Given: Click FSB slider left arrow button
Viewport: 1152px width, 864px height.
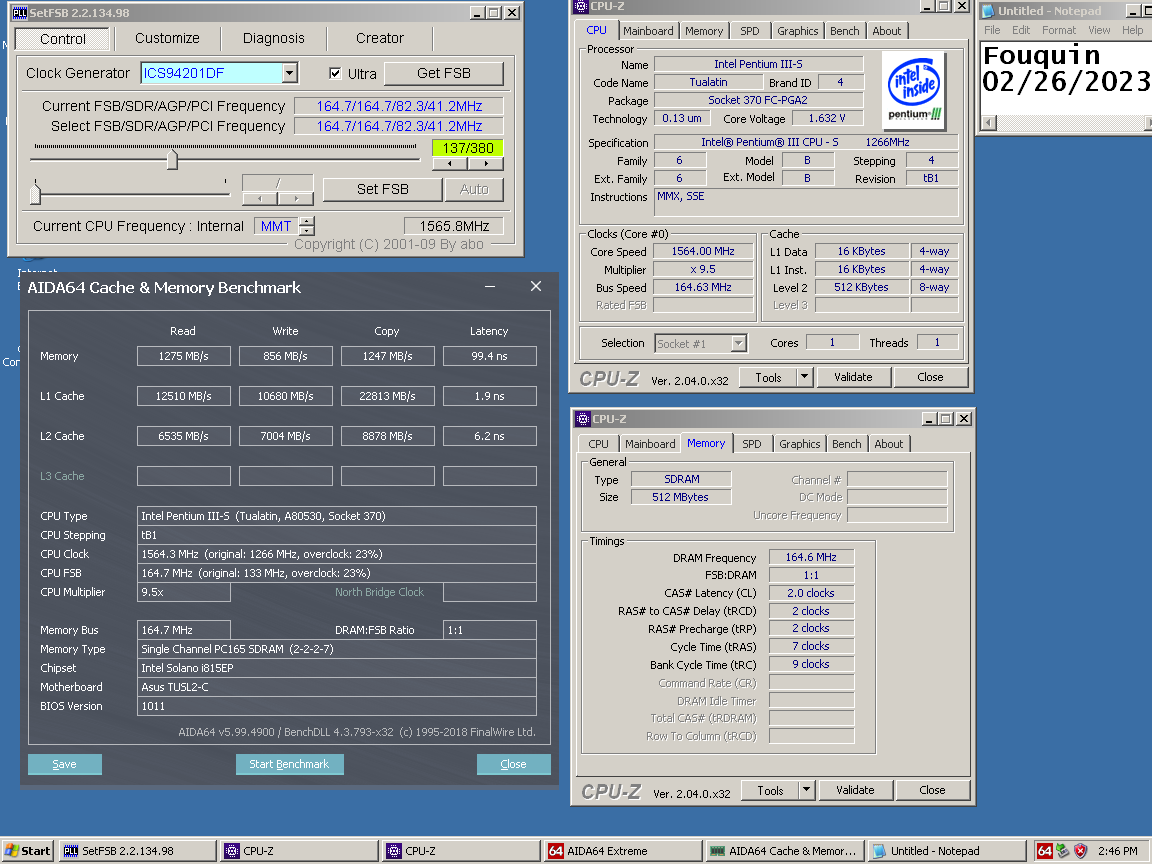Looking at the screenshot, I should [x=450, y=164].
